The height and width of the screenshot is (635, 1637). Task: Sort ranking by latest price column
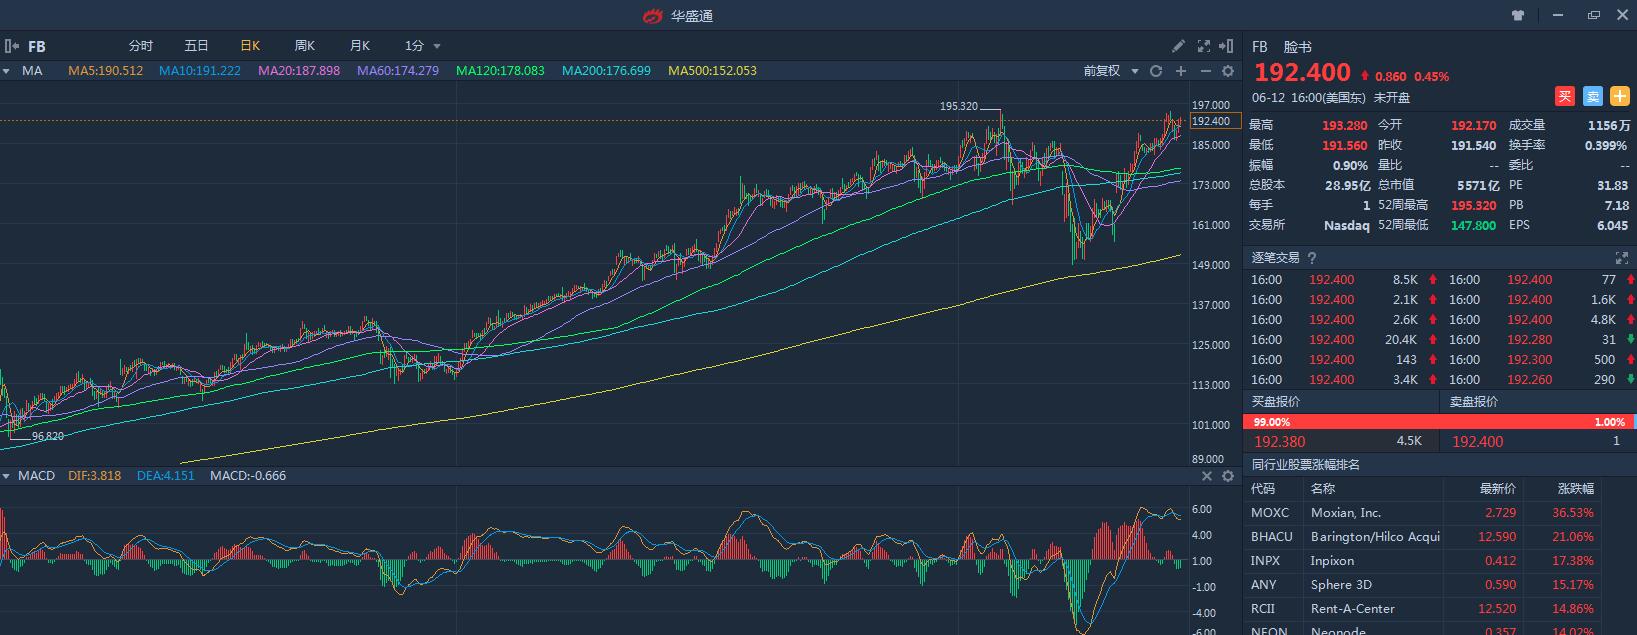point(1498,489)
